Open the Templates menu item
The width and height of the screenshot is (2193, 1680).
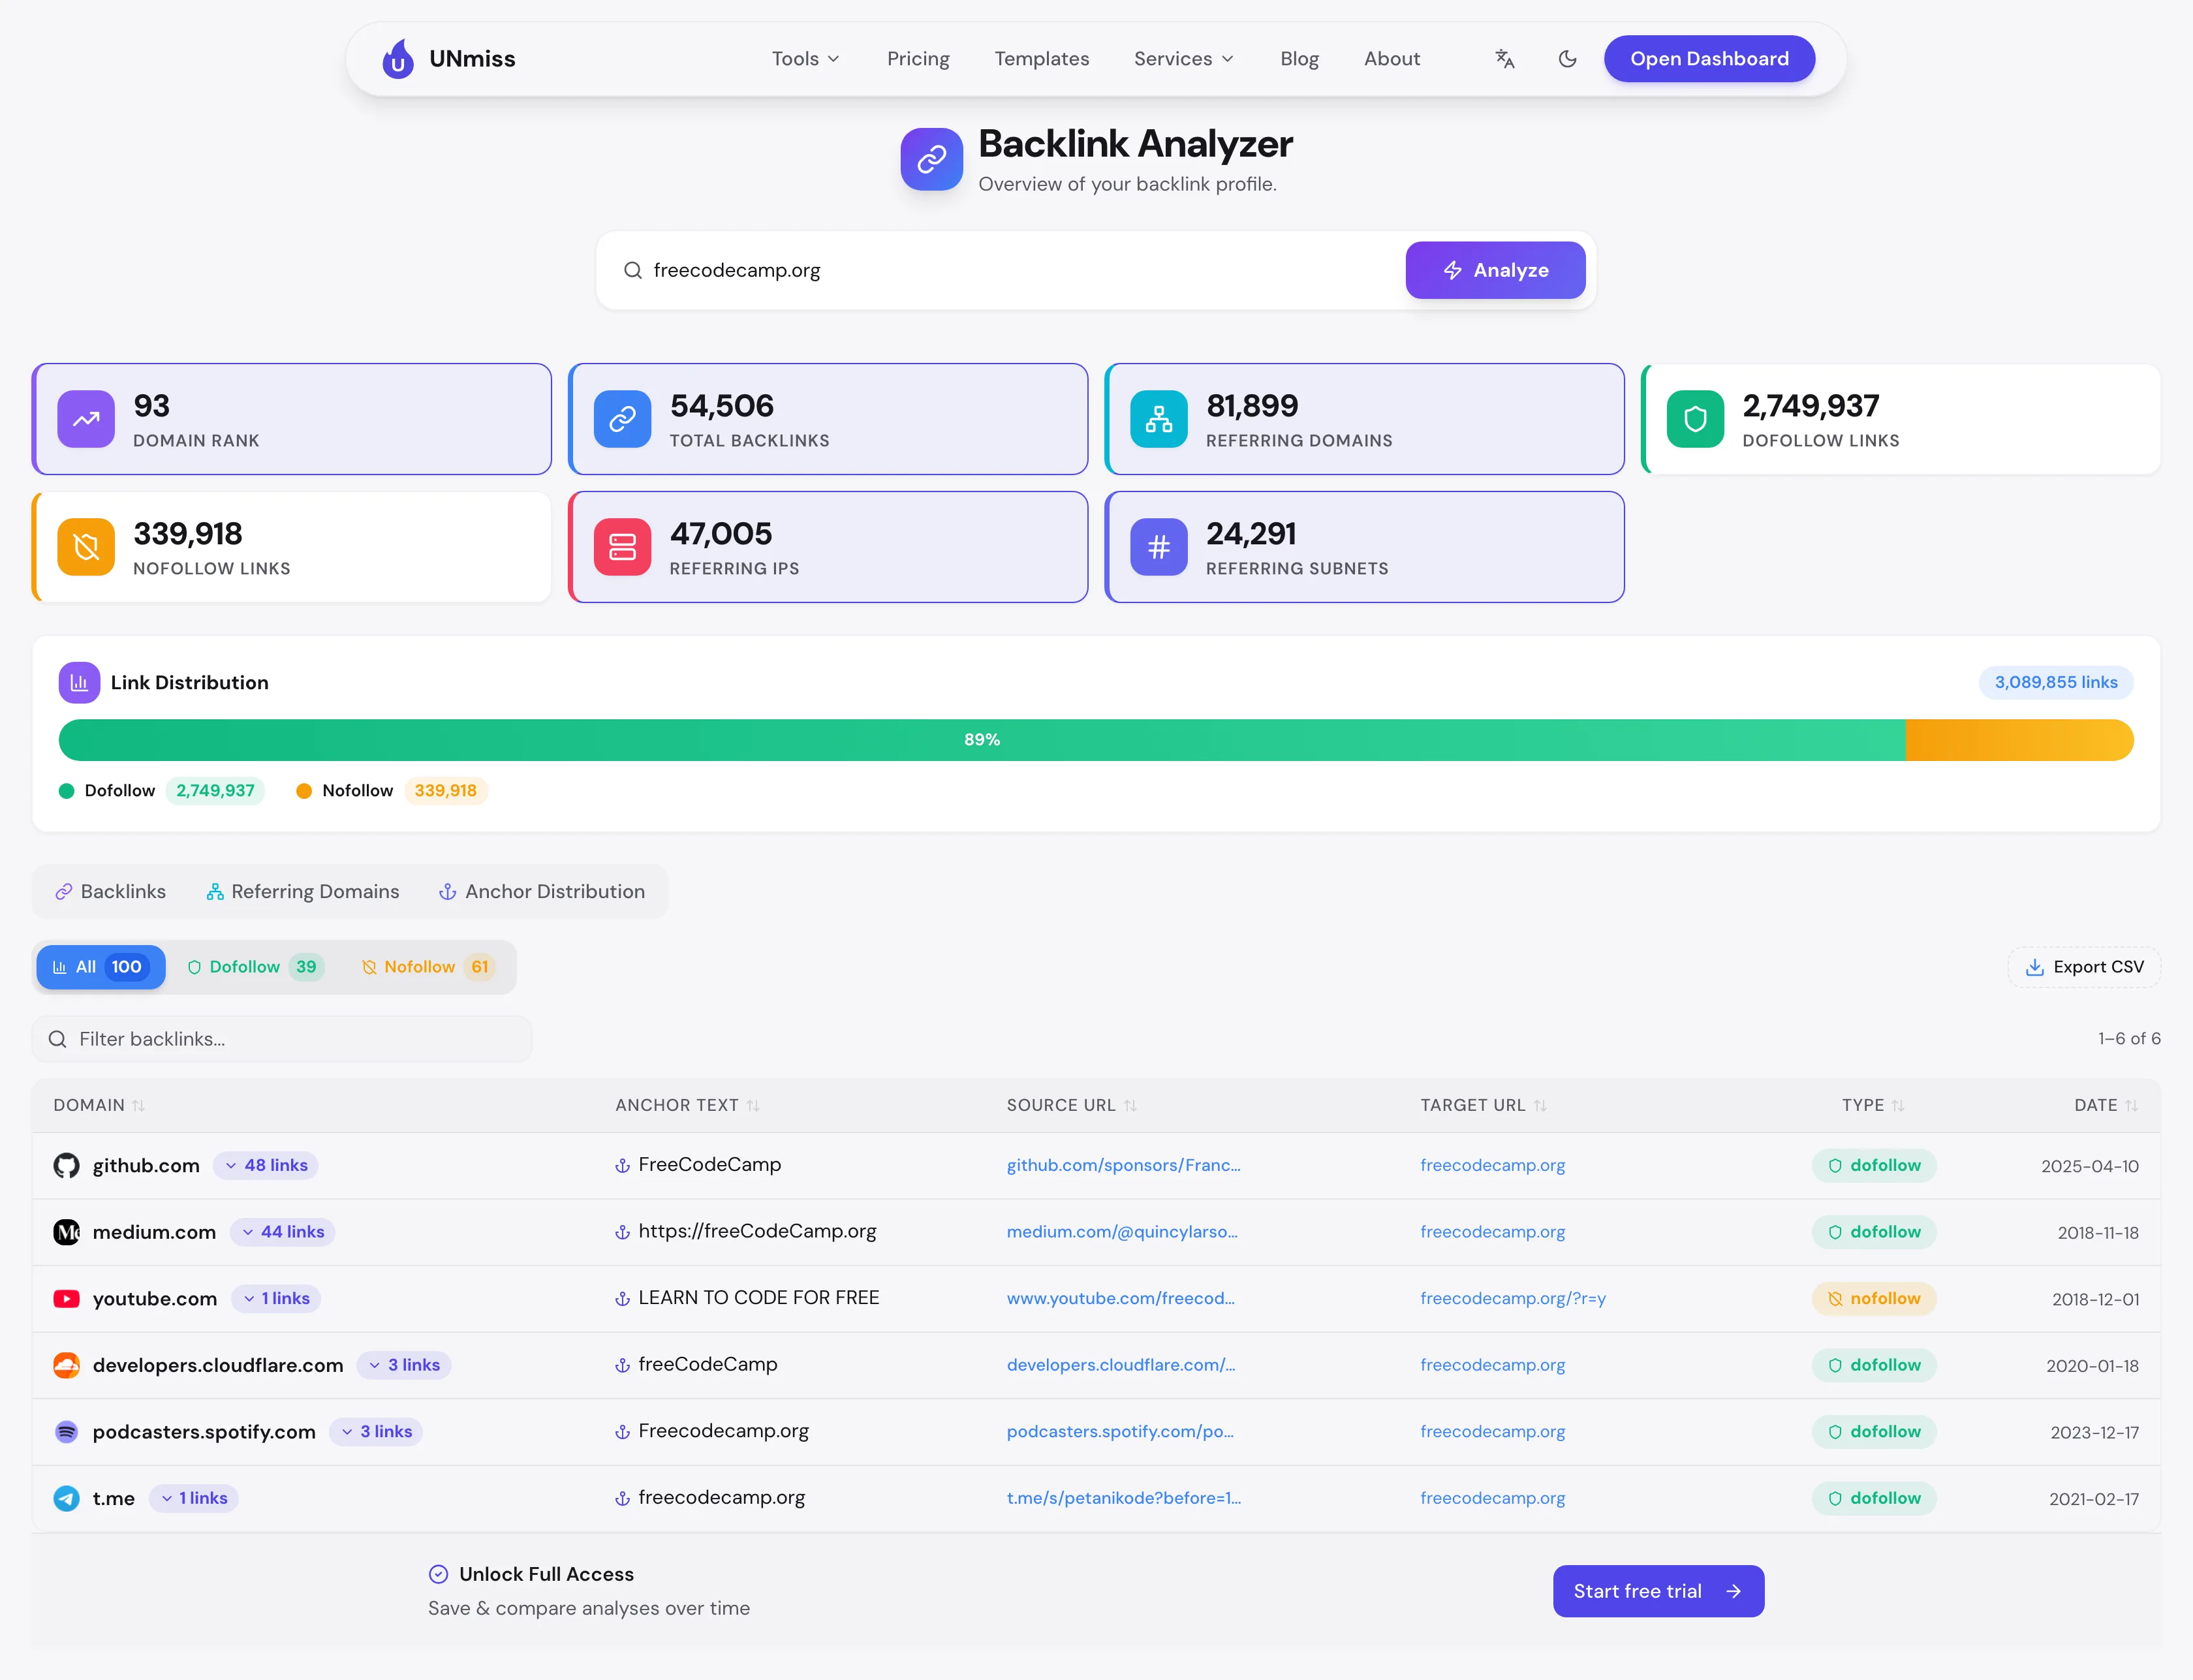pyautogui.click(x=1041, y=59)
